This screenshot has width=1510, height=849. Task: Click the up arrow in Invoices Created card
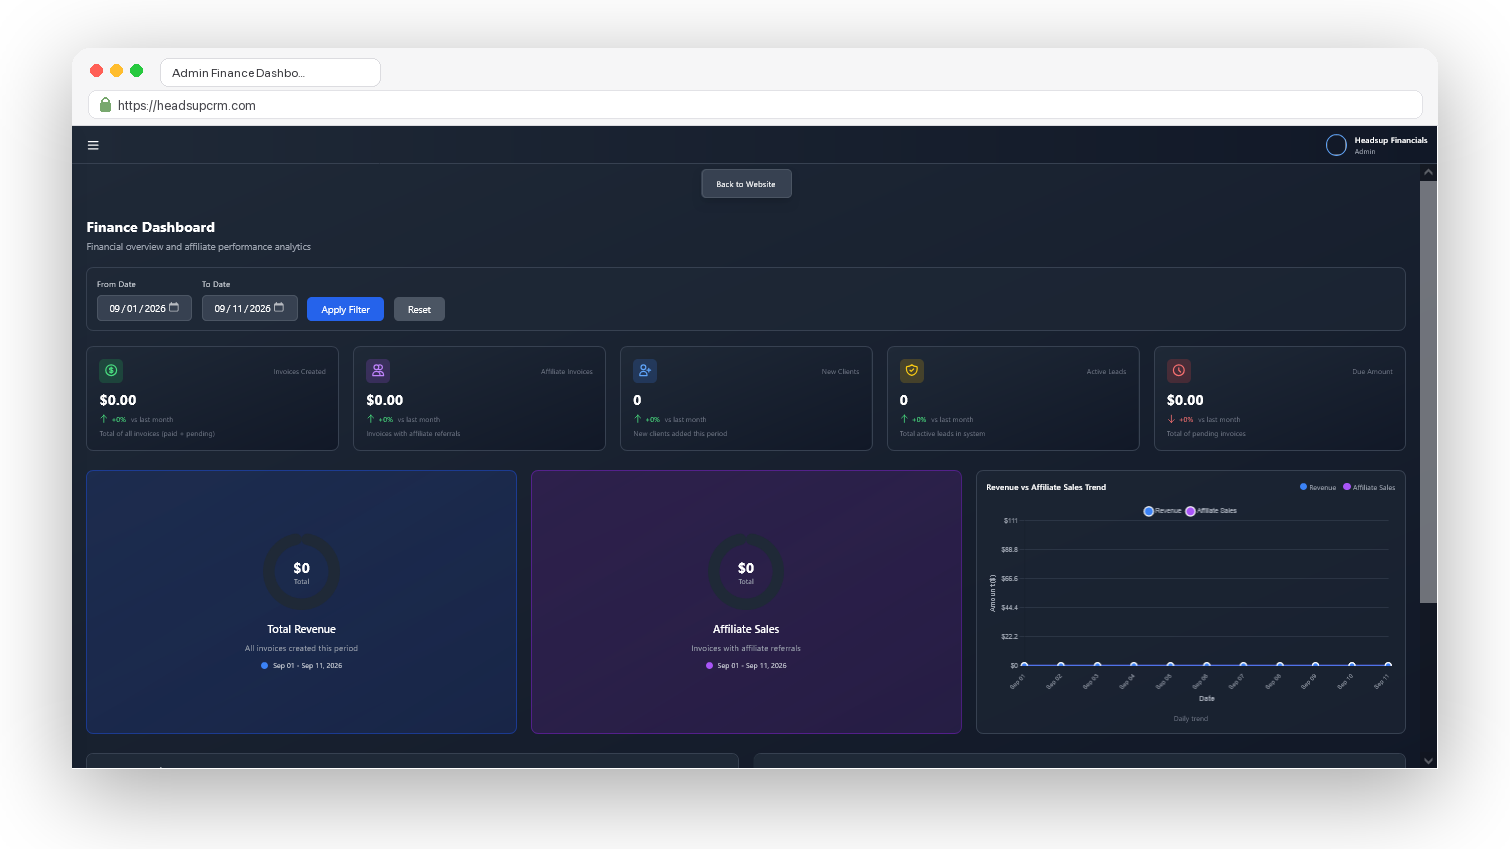[x=104, y=419]
